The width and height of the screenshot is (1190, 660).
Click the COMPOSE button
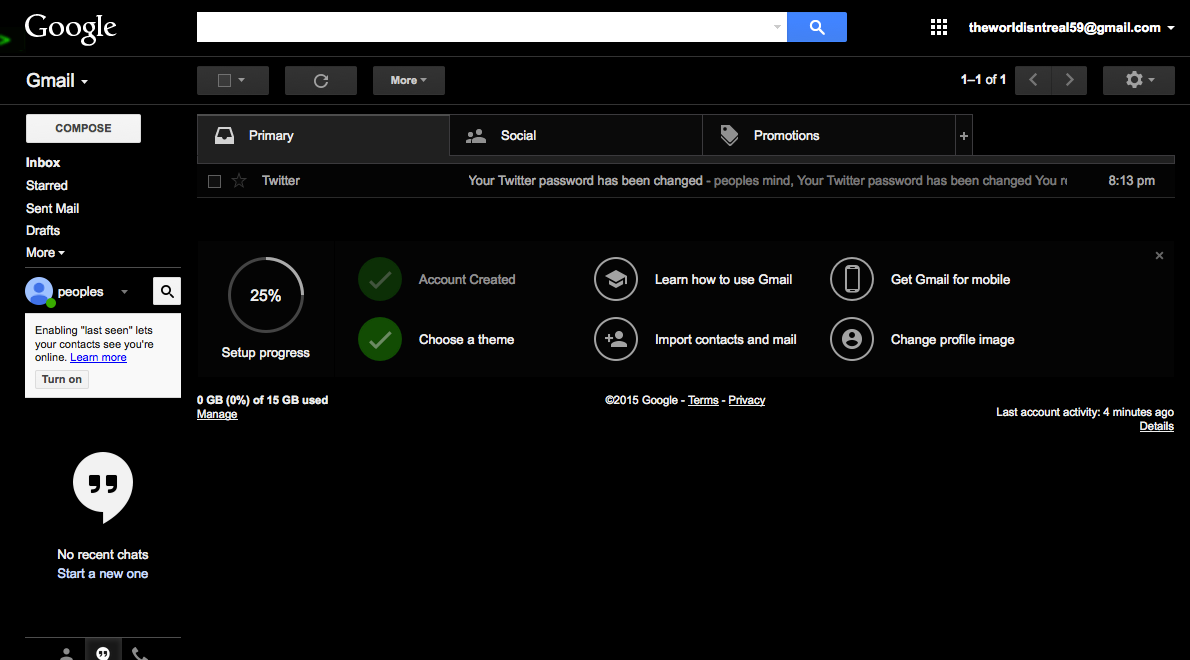coord(83,128)
